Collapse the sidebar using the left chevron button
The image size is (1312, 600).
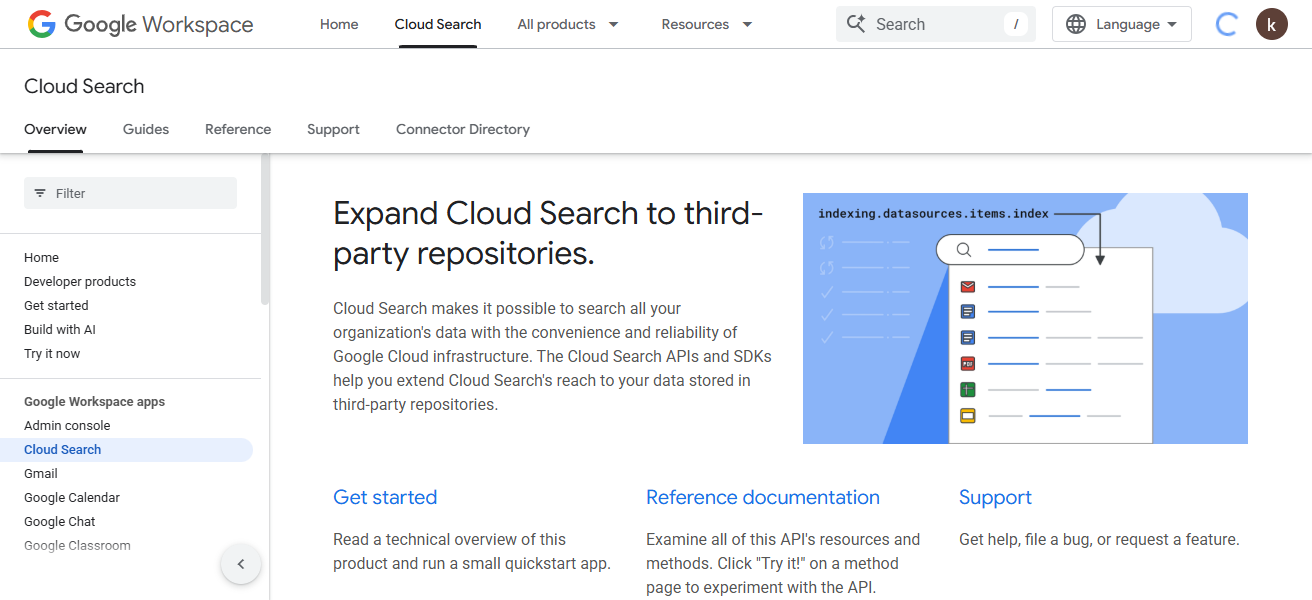[241, 563]
